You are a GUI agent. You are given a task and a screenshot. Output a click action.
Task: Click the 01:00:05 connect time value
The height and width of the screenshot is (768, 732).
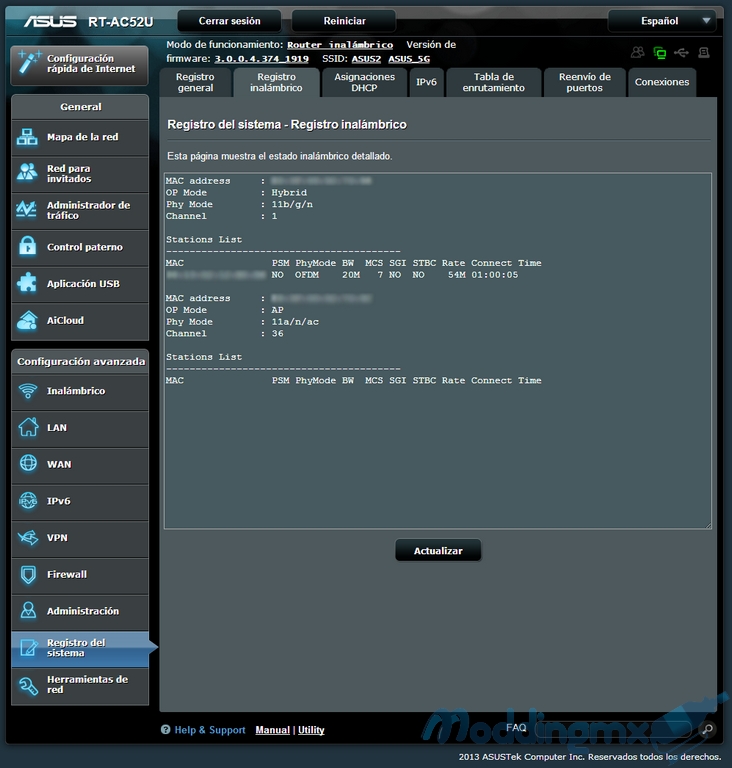click(x=494, y=275)
